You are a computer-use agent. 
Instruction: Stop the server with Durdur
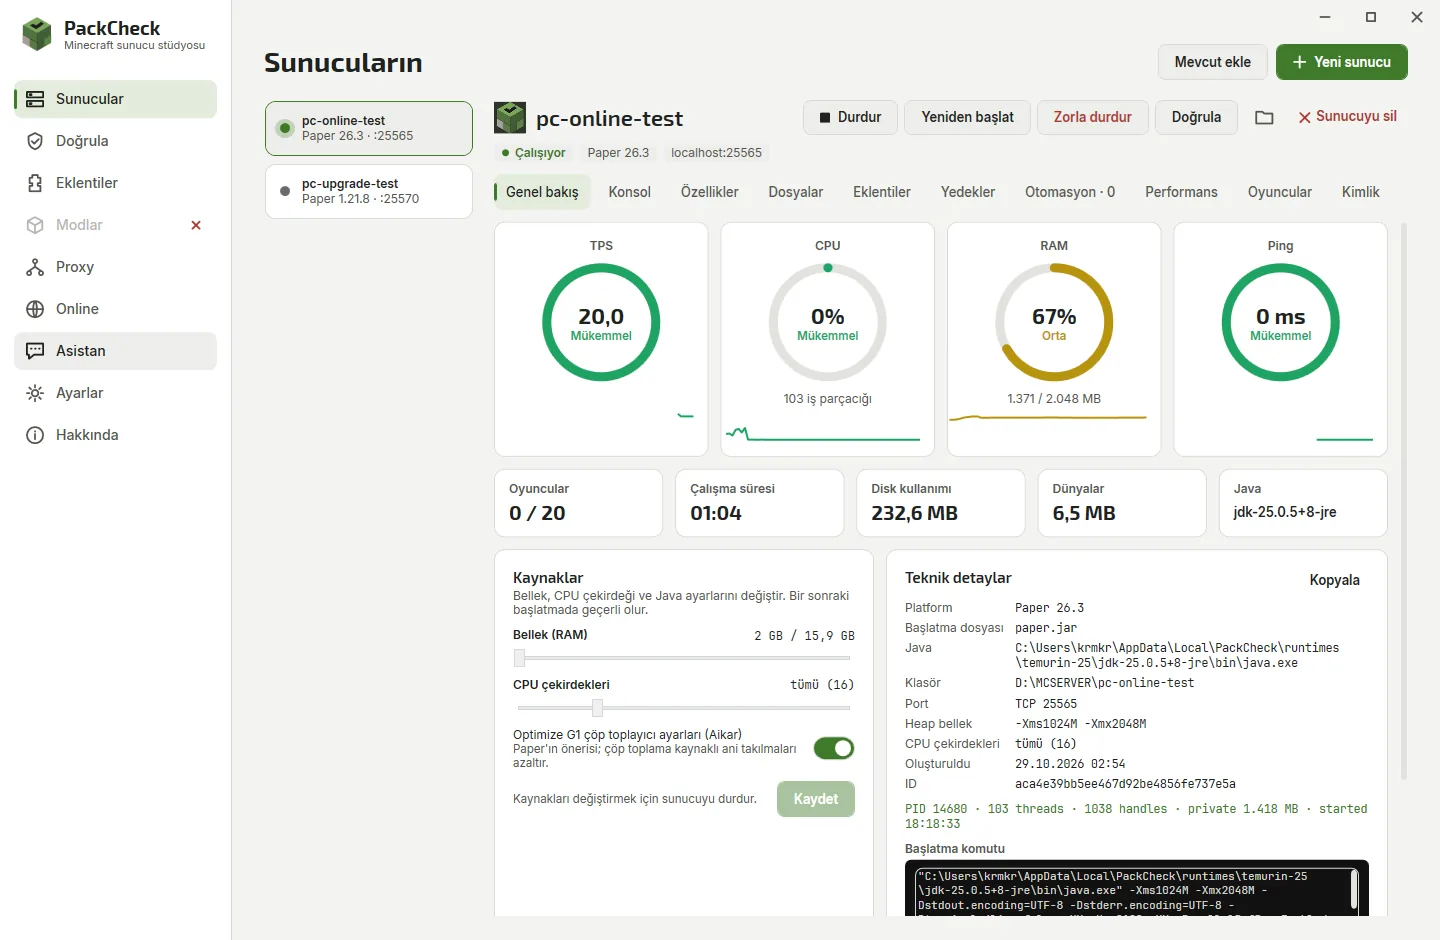click(x=850, y=117)
